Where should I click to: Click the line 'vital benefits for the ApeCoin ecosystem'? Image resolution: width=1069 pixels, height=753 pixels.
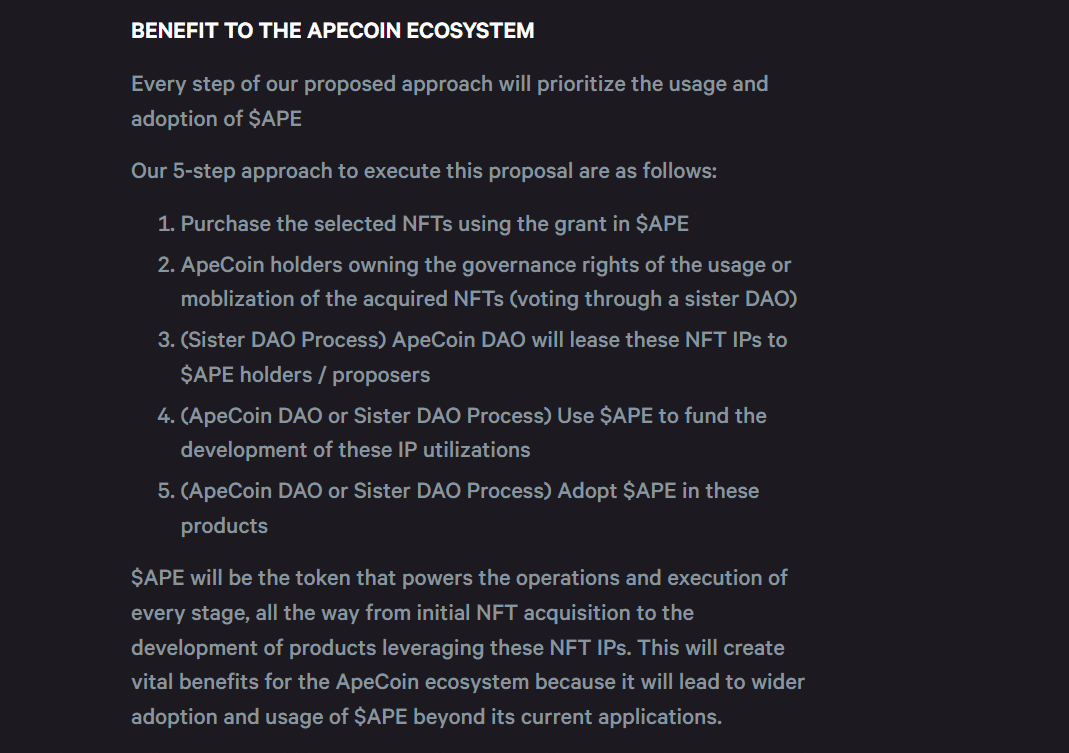pyautogui.click(x=467, y=683)
